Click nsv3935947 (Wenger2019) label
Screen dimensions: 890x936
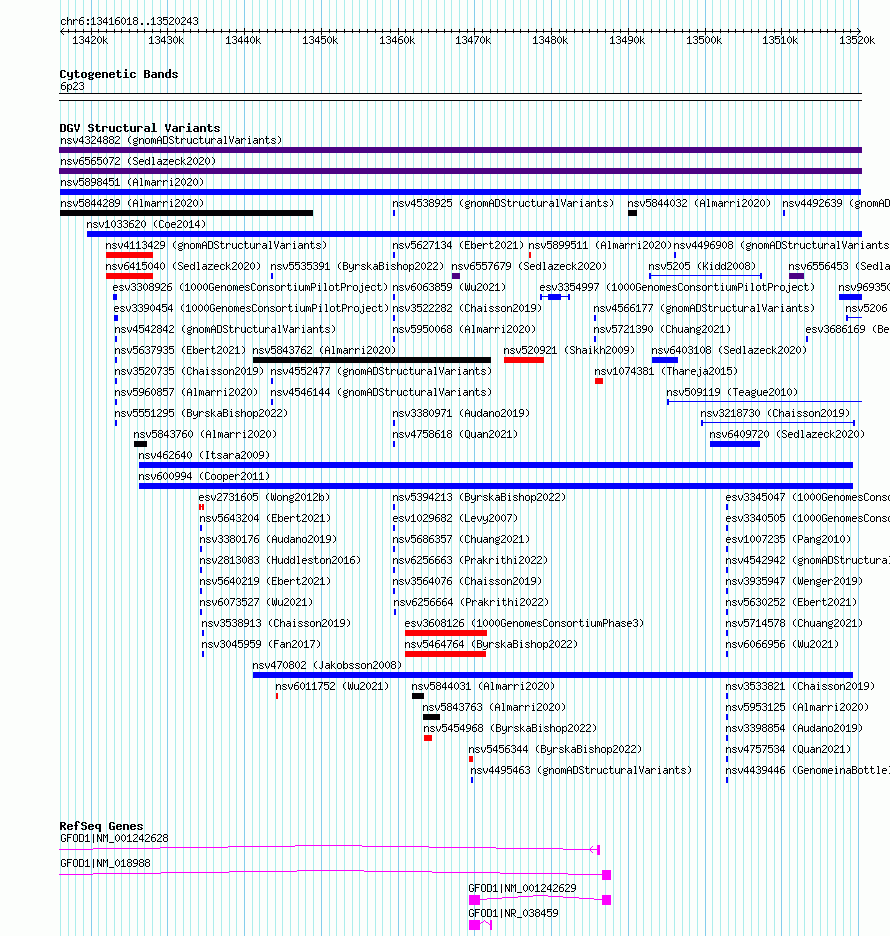pyautogui.click(x=794, y=581)
